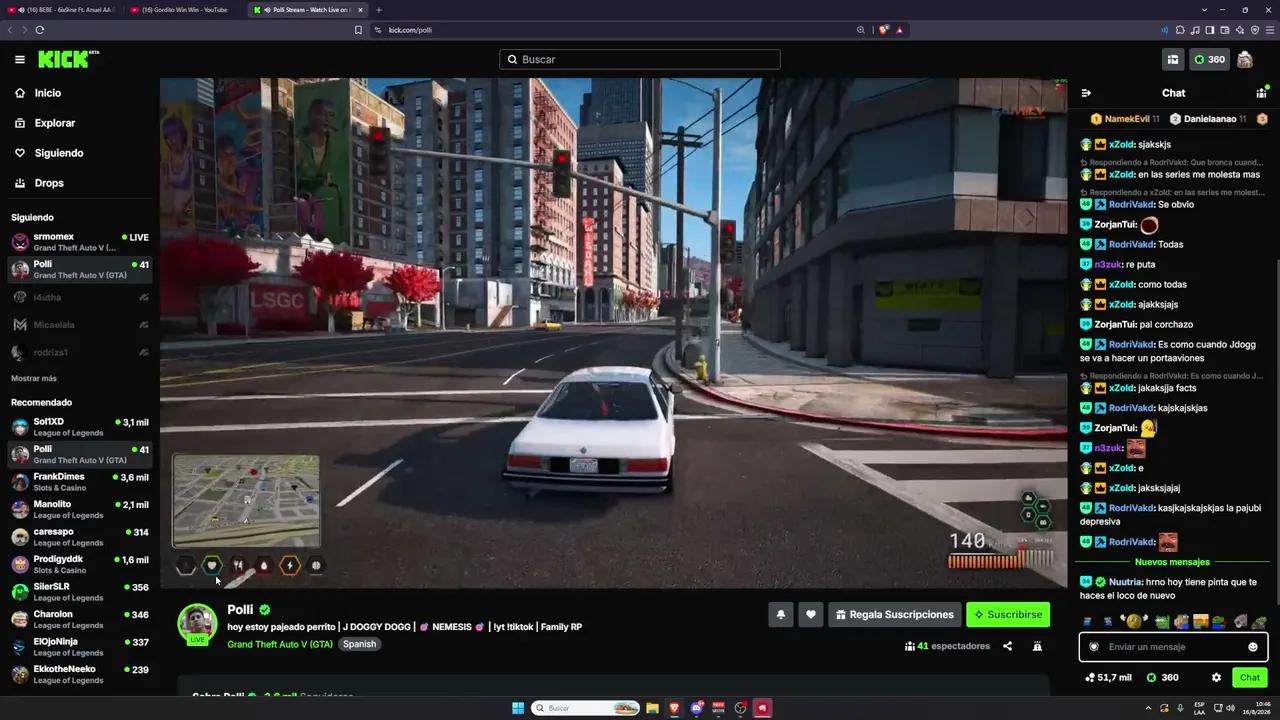
Task: Click the chat identity shield icon
Action: coord(1094,647)
